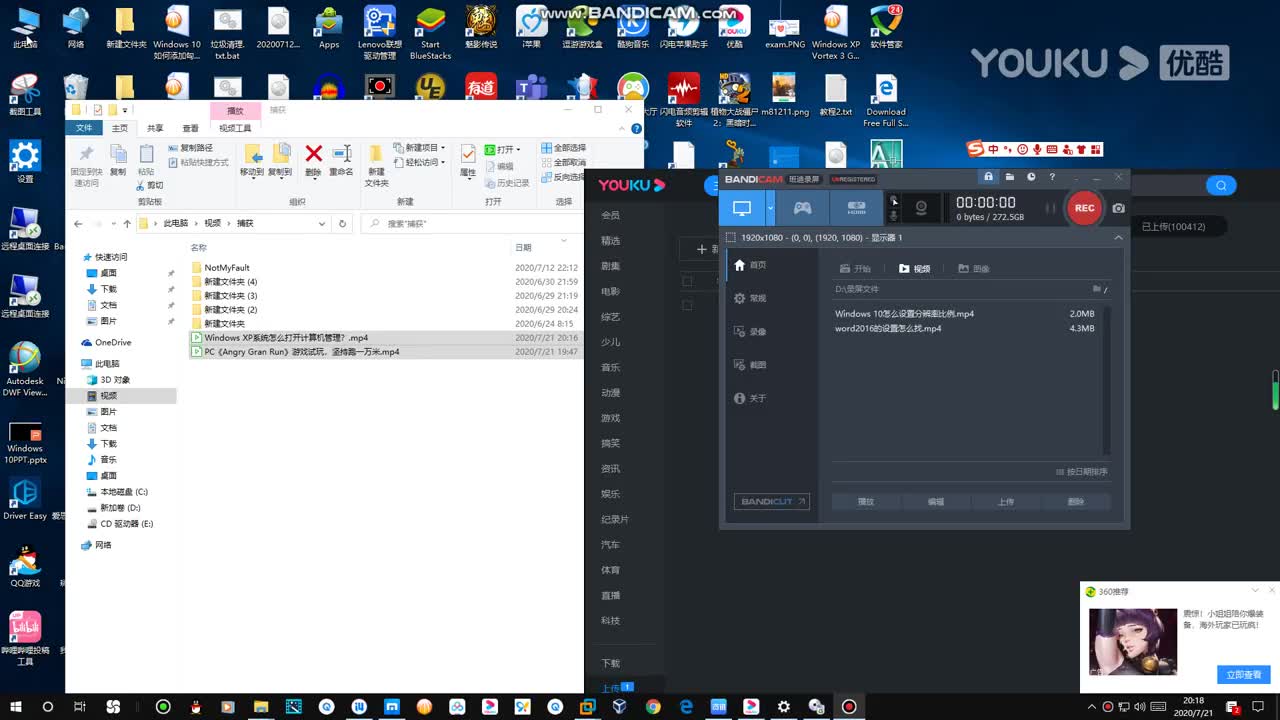Select Bandicam game recording mode gamepad icon
The image size is (1280, 720).
tap(802, 208)
